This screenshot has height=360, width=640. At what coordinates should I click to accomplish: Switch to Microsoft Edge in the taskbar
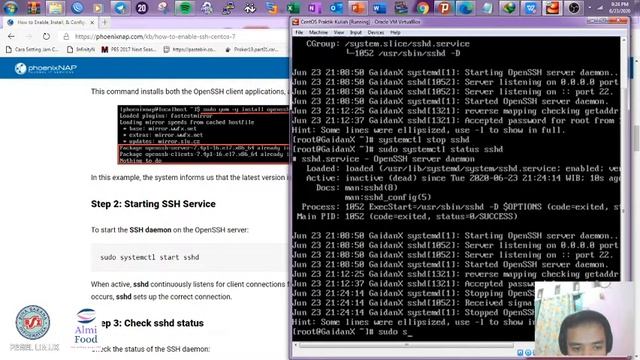click(466, 8)
